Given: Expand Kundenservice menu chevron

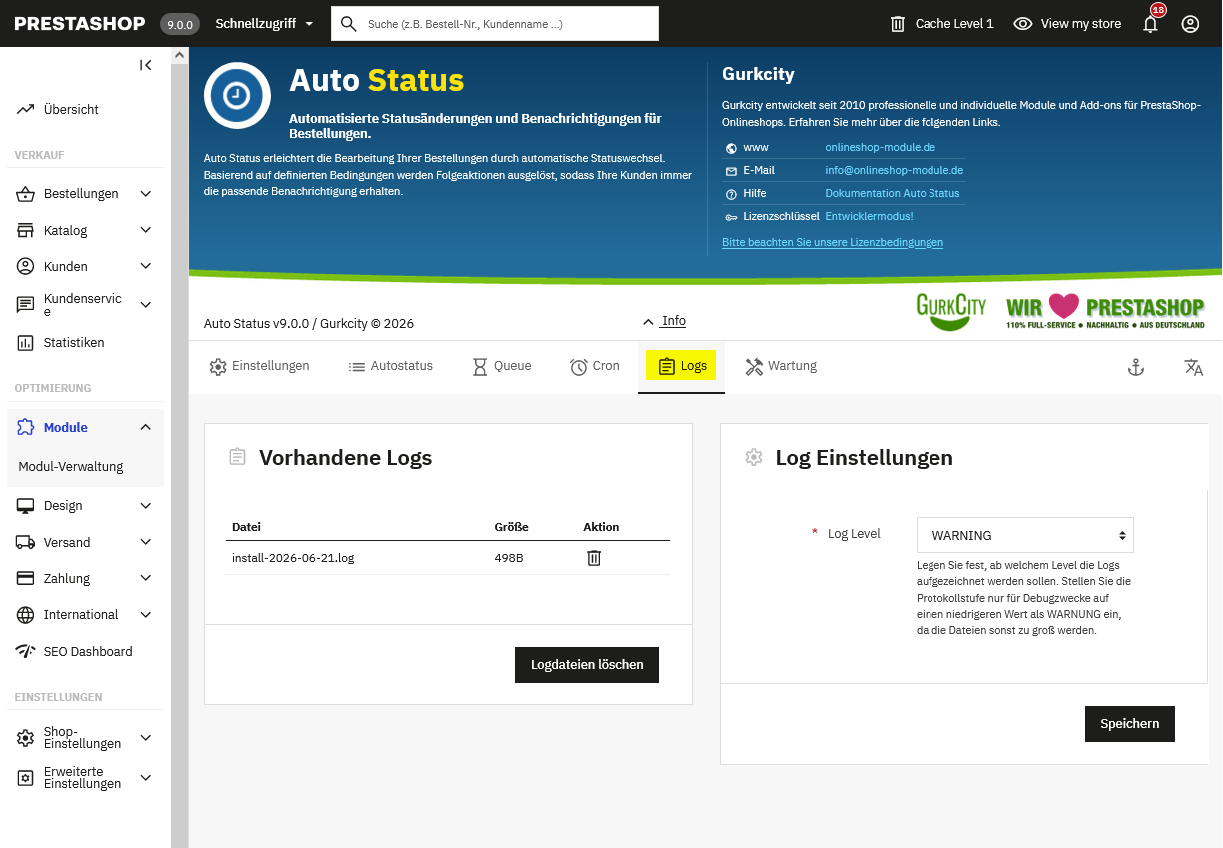Looking at the screenshot, I should (x=146, y=305).
